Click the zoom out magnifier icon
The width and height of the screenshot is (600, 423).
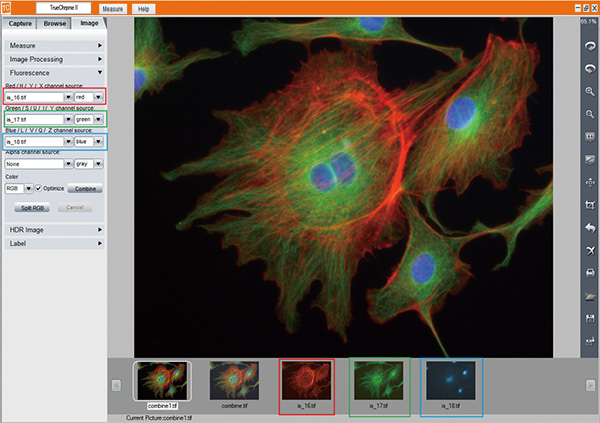pos(588,114)
